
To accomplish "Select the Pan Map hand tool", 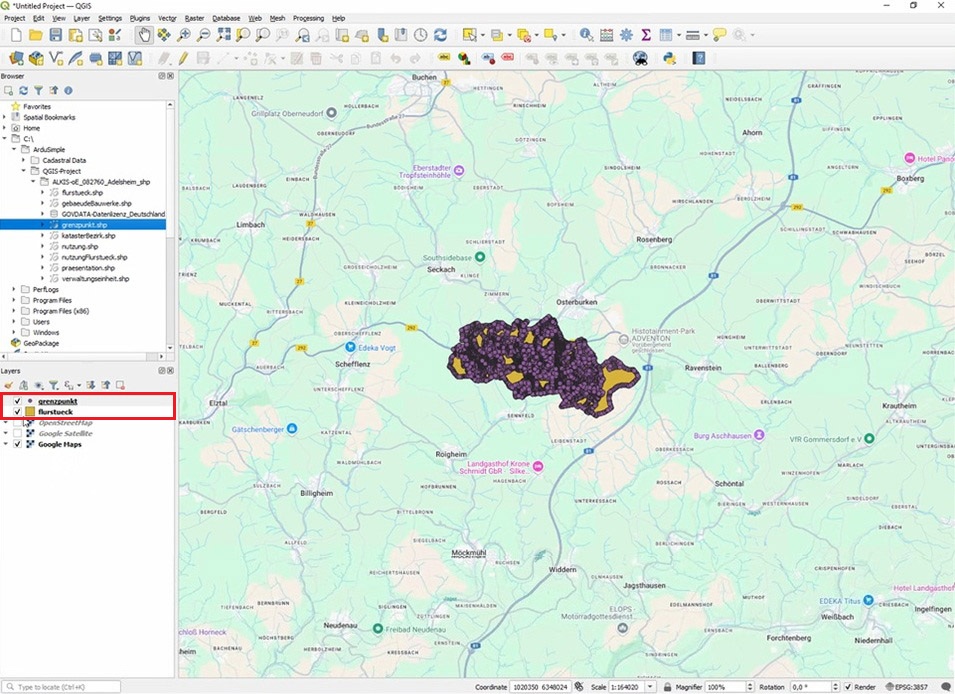I will click(x=145, y=35).
